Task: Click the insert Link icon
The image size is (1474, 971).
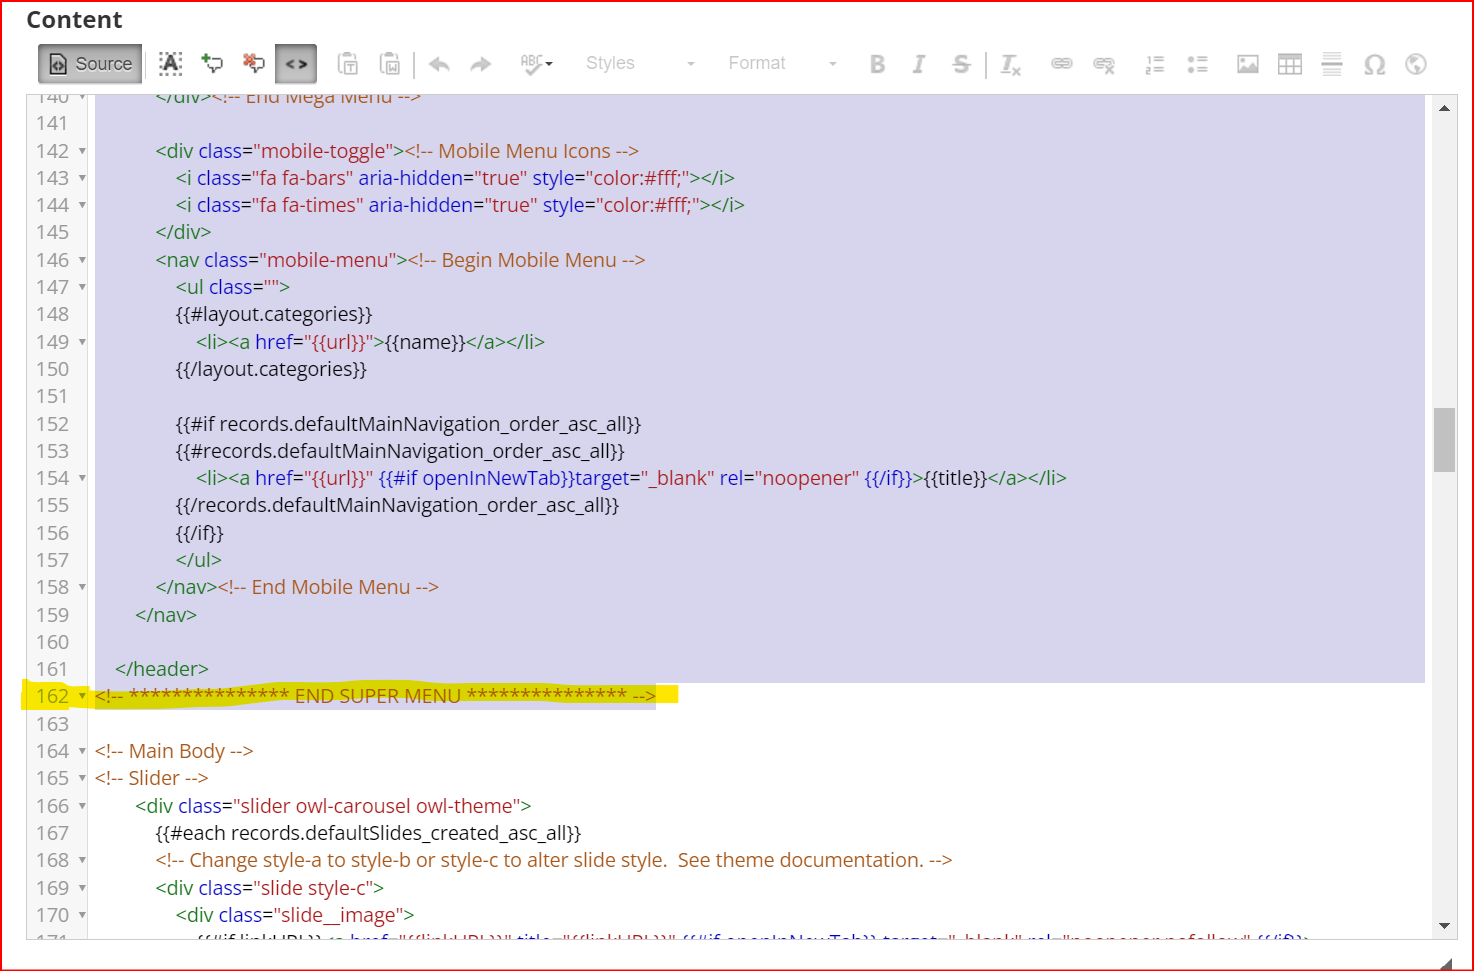Action: [1062, 64]
